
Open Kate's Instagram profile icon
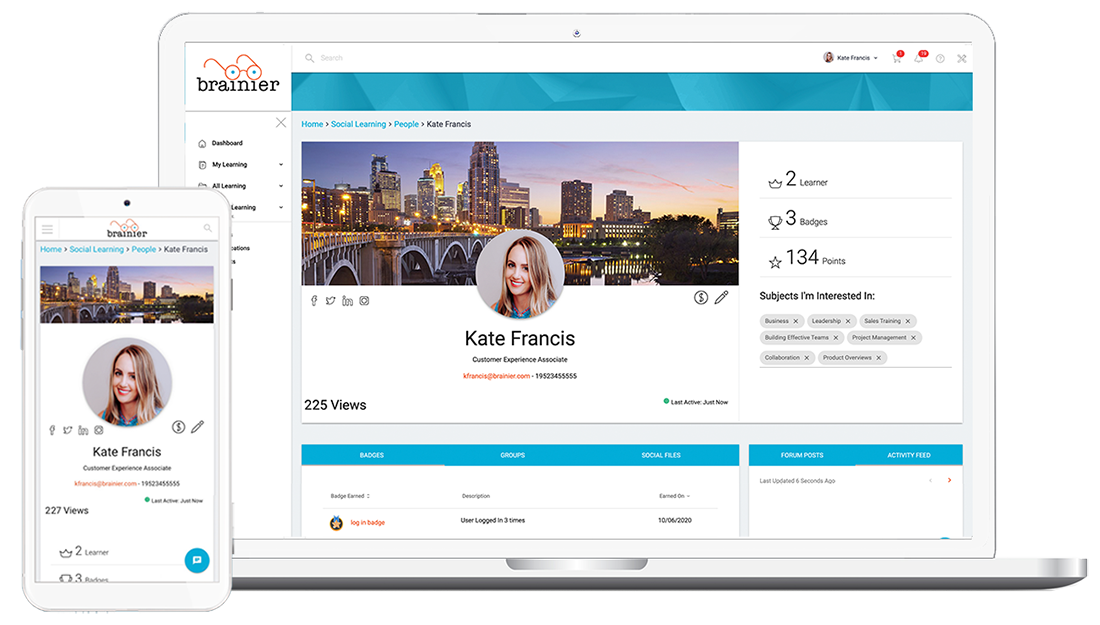tap(365, 300)
